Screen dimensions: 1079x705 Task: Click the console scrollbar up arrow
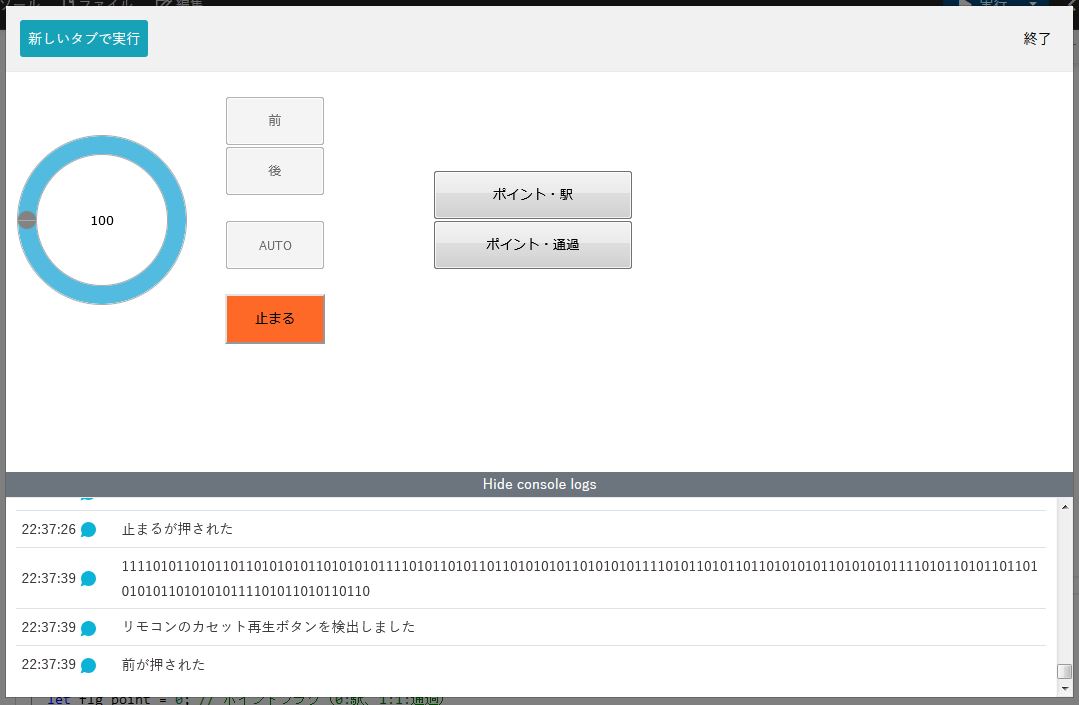click(1064, 505)
